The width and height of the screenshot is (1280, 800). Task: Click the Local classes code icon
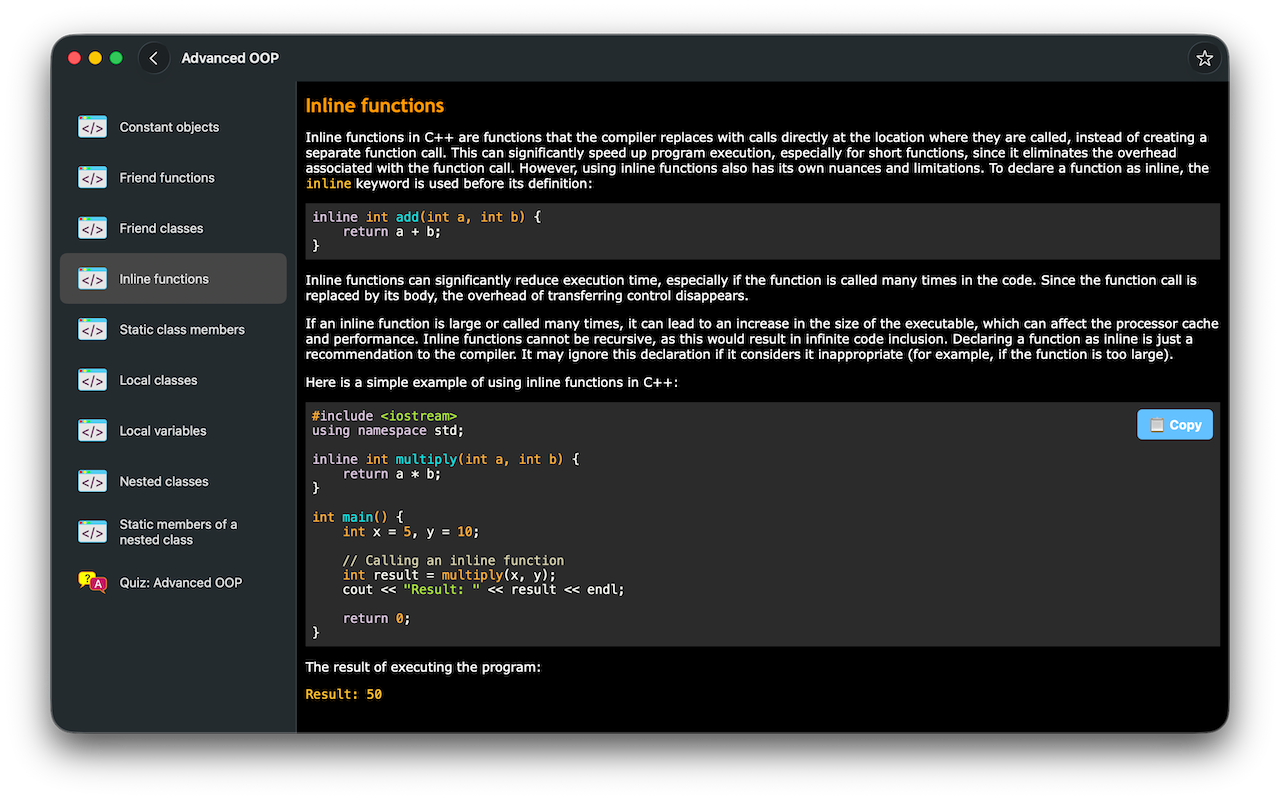92,380
